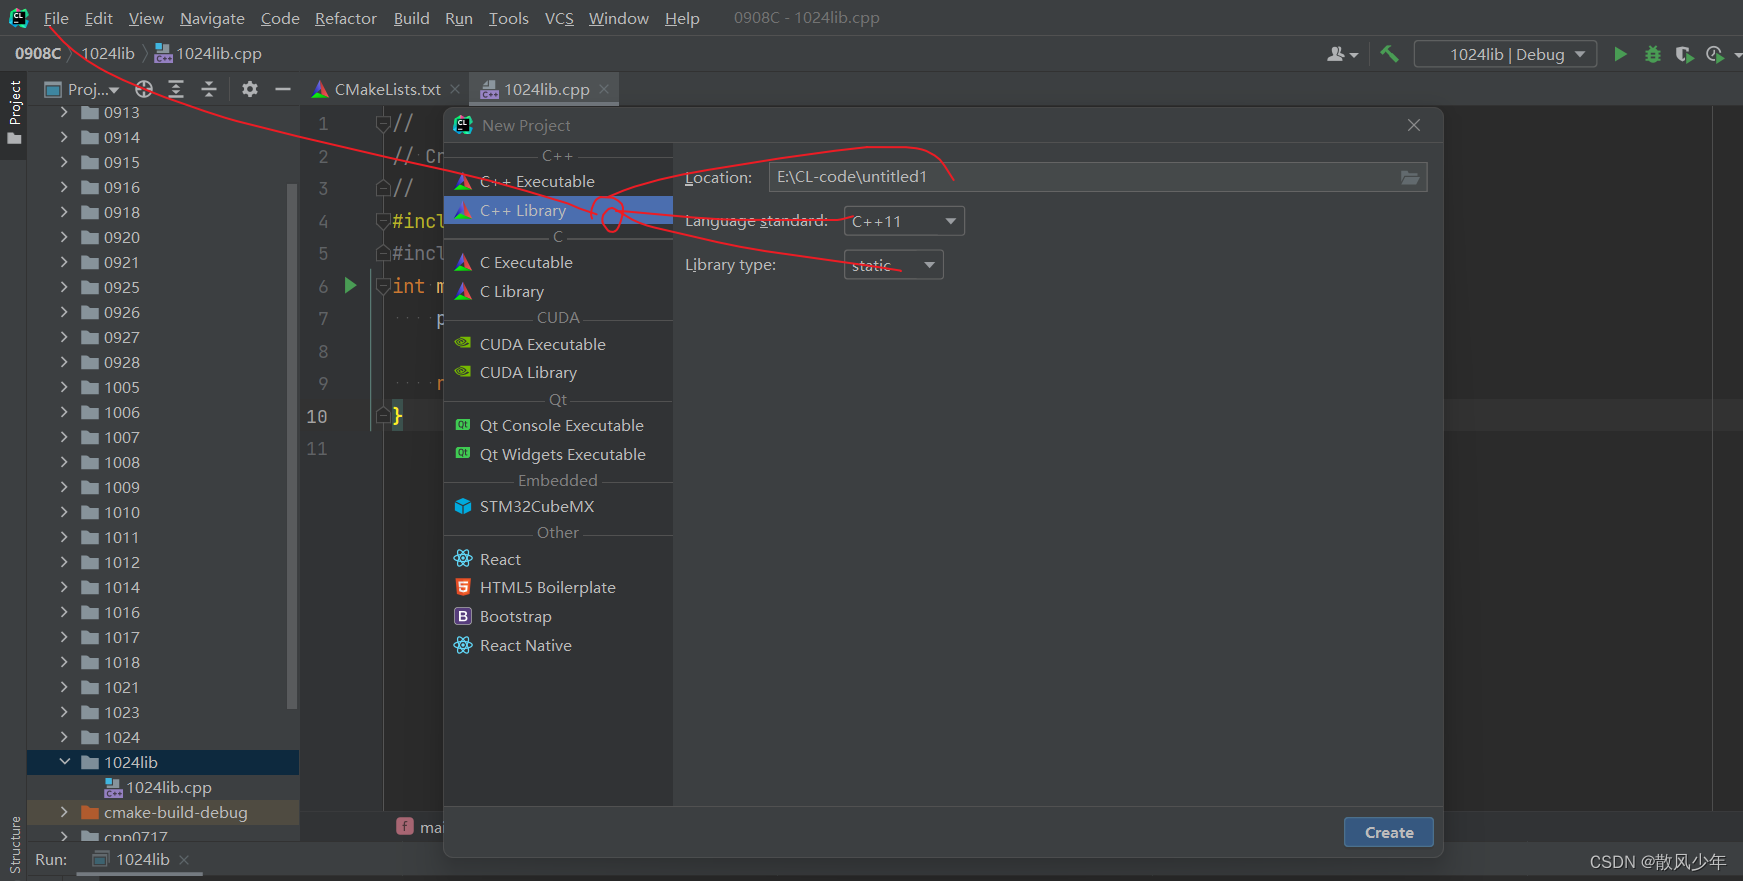Select the 0928 folder row

click(x=163, y=362)
